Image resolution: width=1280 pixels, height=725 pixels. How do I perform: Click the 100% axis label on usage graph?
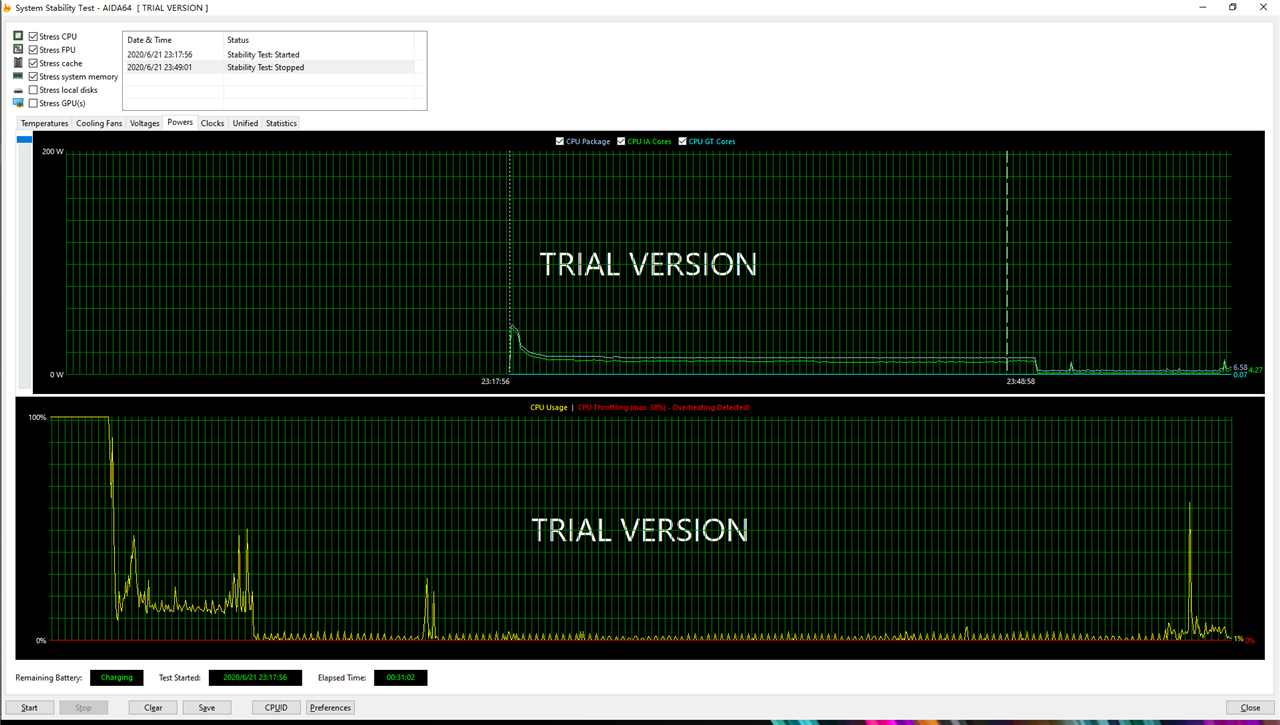[36, 417]
